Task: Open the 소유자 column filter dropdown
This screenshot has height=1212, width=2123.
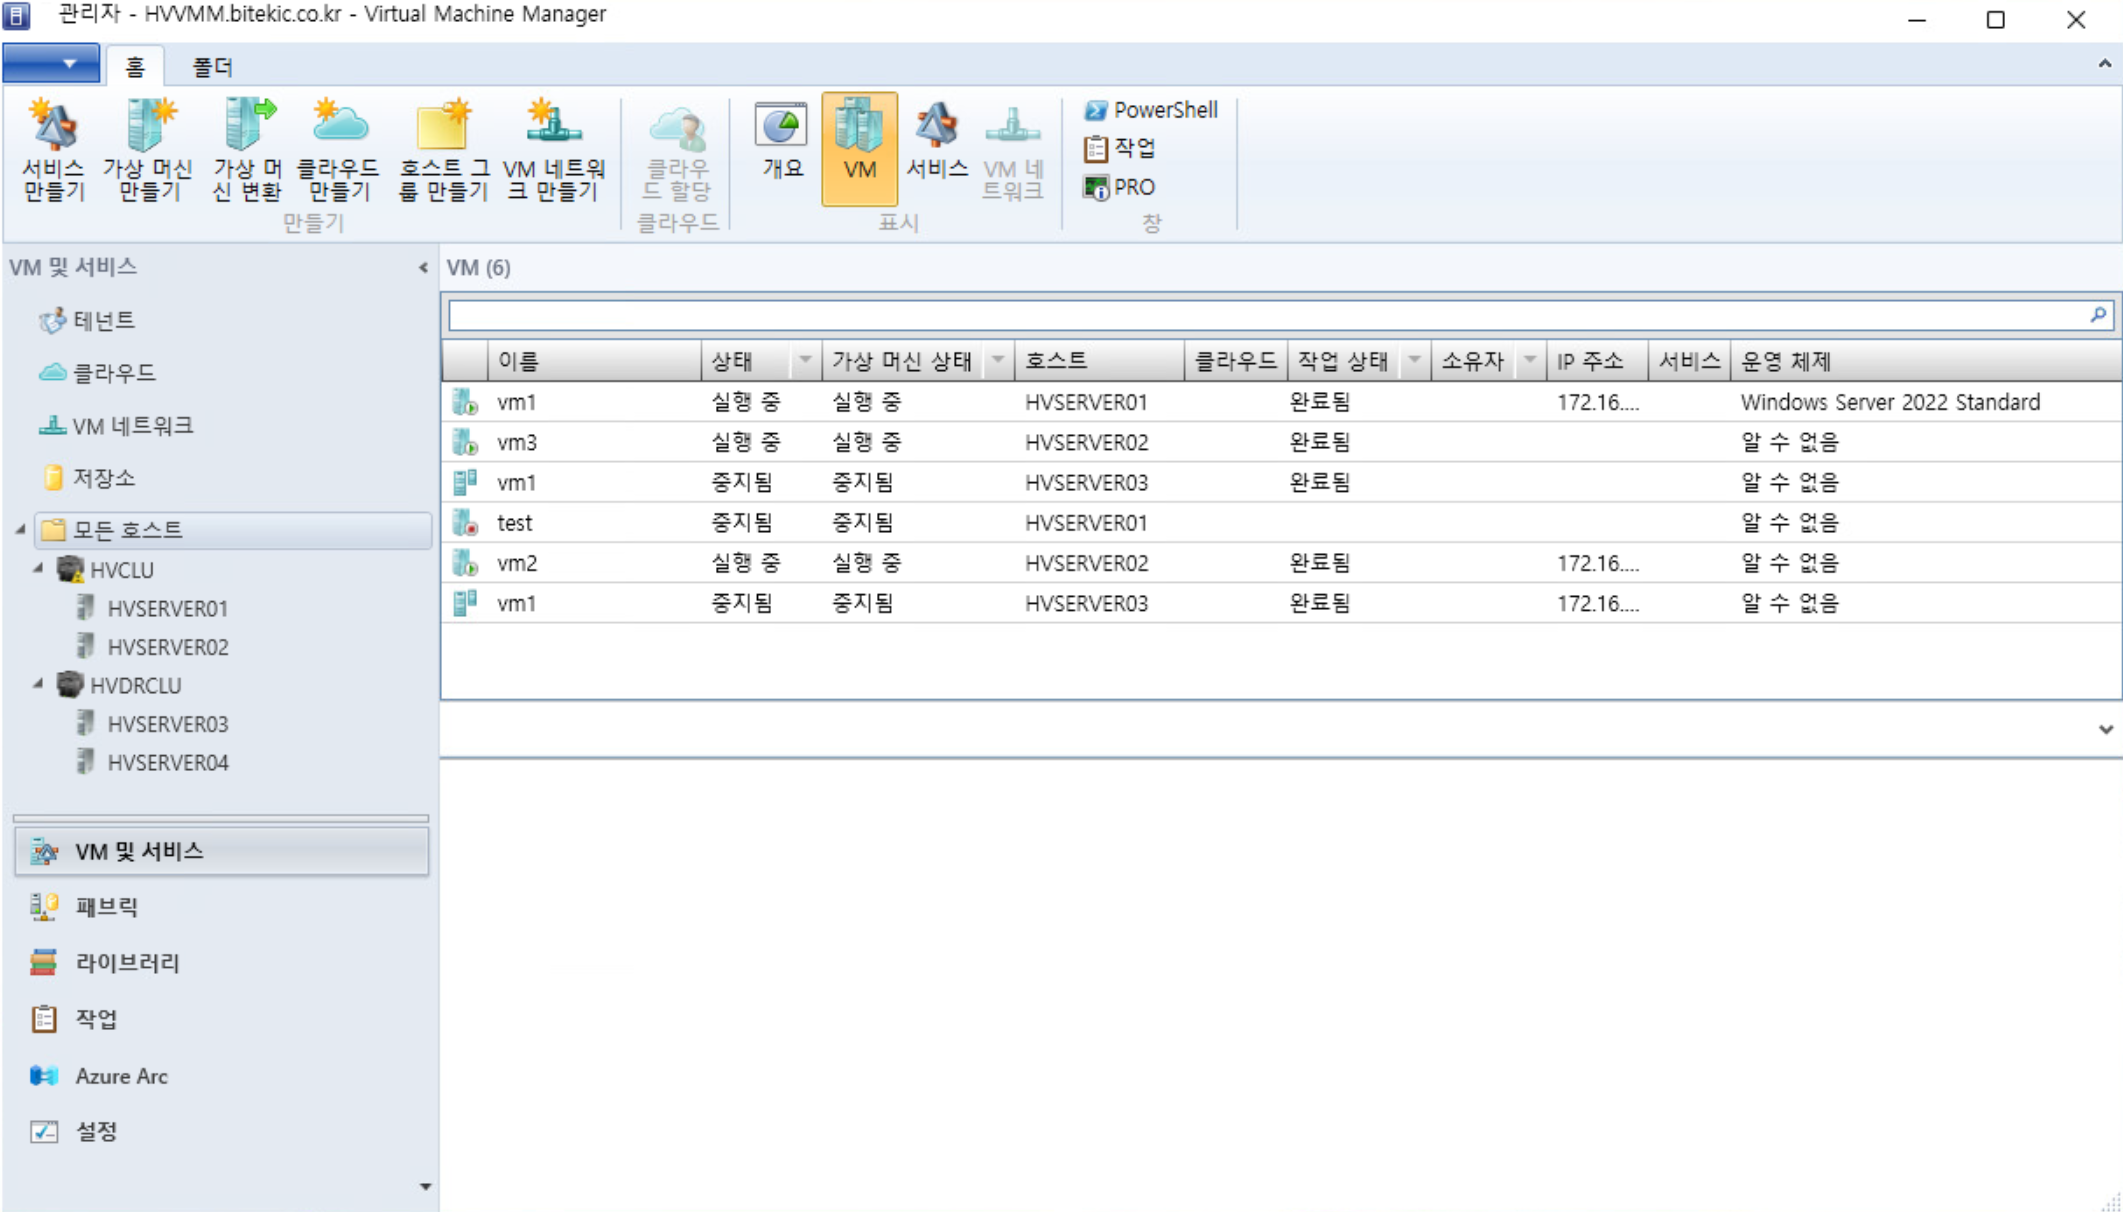Action: [x=1530, y=361]
